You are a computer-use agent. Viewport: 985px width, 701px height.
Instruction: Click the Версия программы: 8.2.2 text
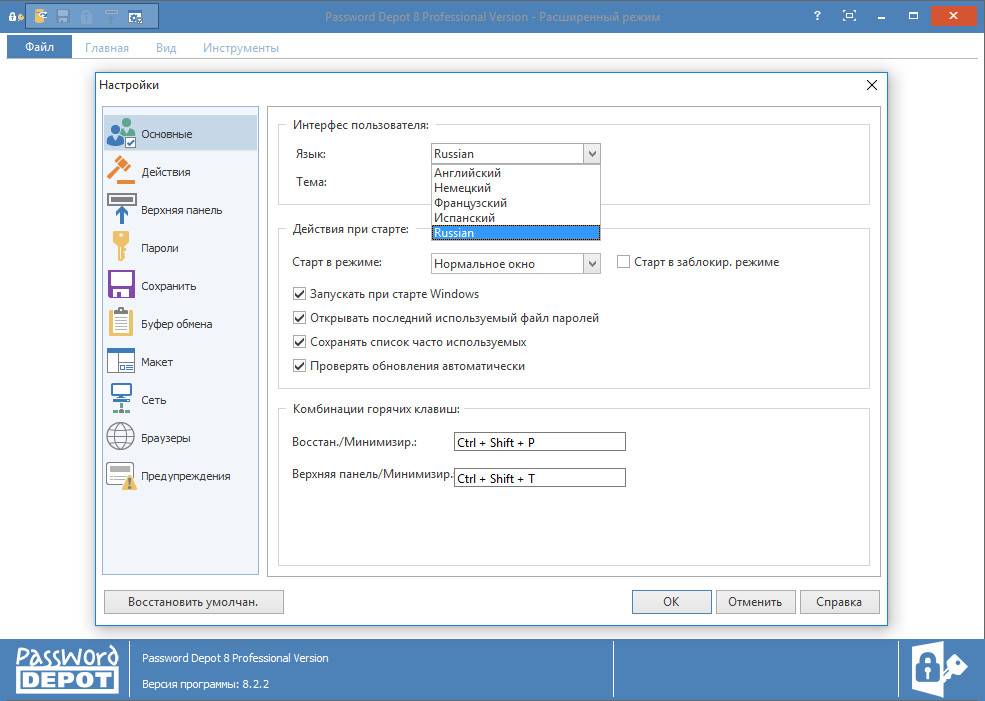205,684
